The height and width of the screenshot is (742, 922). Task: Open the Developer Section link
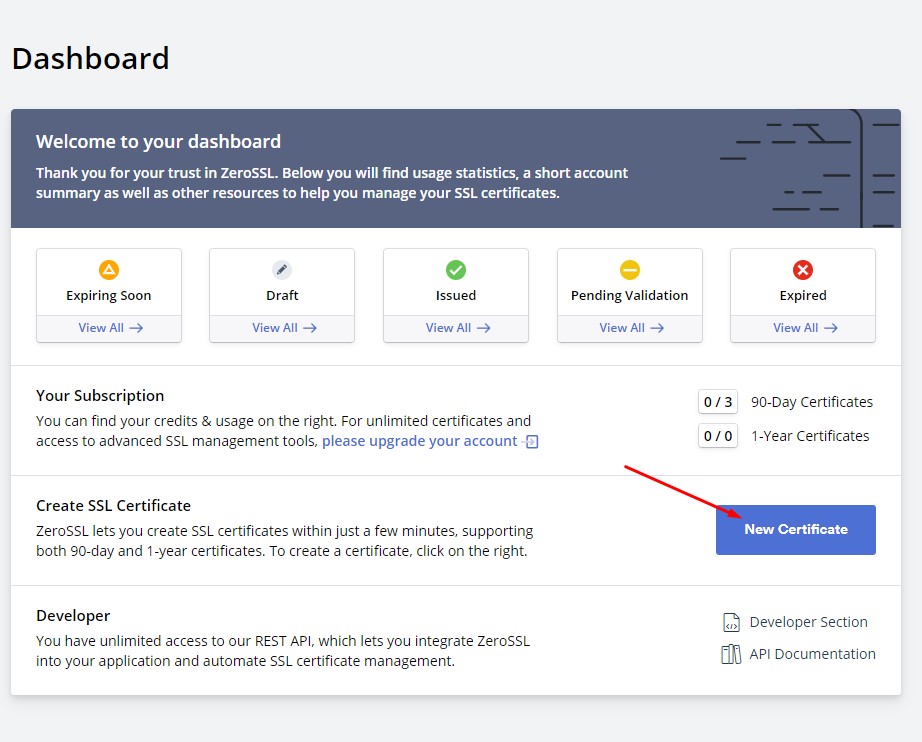coord(809,622)
